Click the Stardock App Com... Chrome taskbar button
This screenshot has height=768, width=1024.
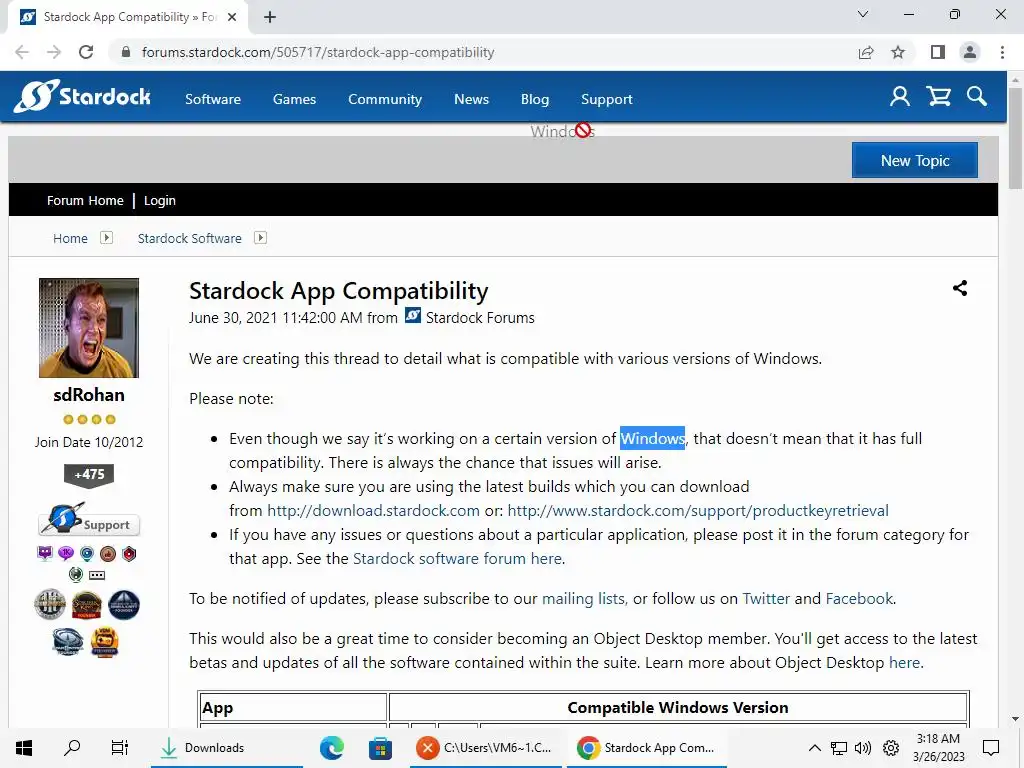(x=647, y=748)
